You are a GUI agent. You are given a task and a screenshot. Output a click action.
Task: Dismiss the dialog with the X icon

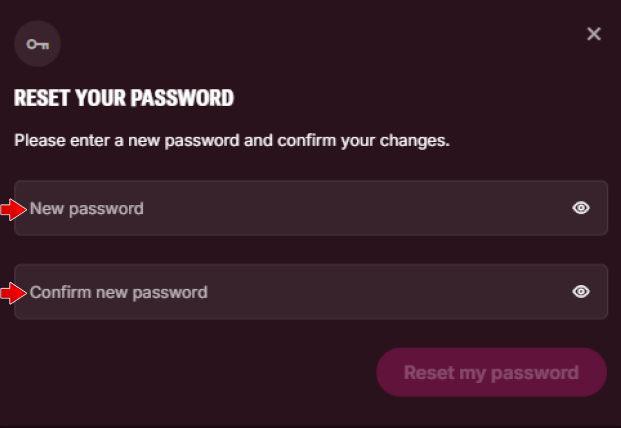coord(594,34)
